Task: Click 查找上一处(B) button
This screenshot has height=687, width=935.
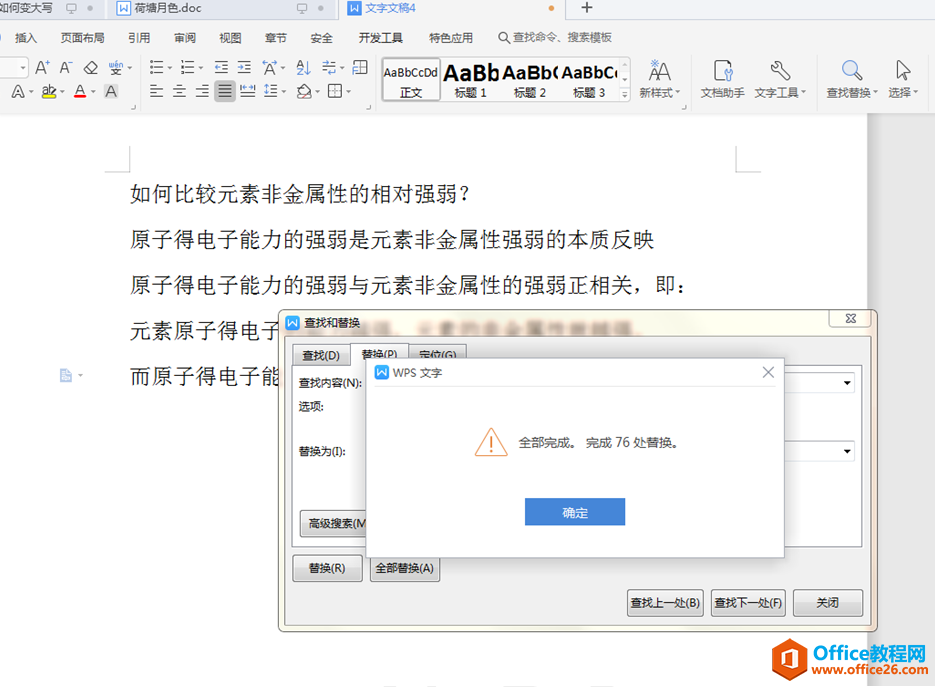Action: pos(665,602)
